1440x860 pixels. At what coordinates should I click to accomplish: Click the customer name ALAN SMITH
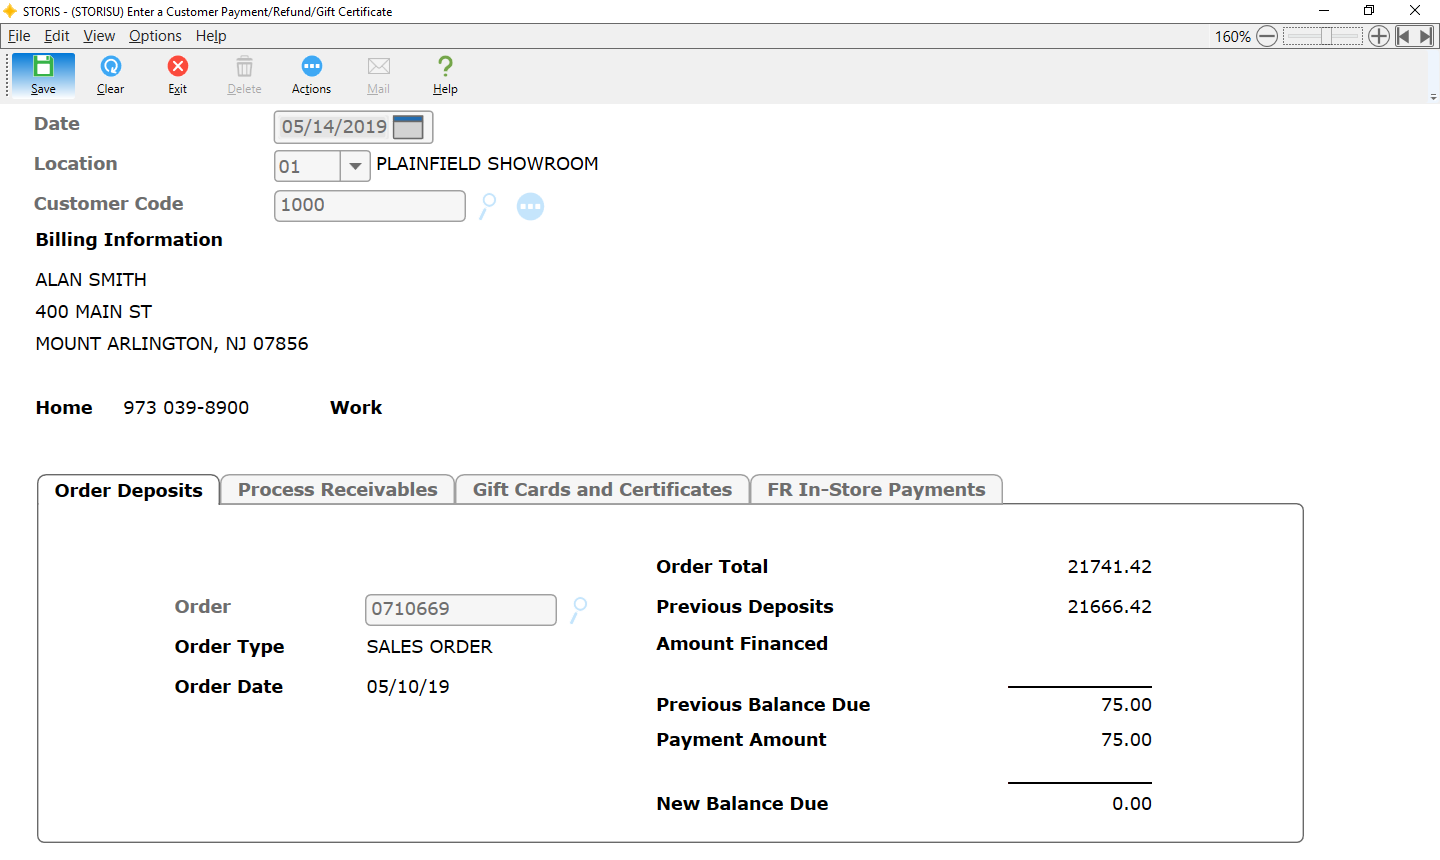pos(91,280)
